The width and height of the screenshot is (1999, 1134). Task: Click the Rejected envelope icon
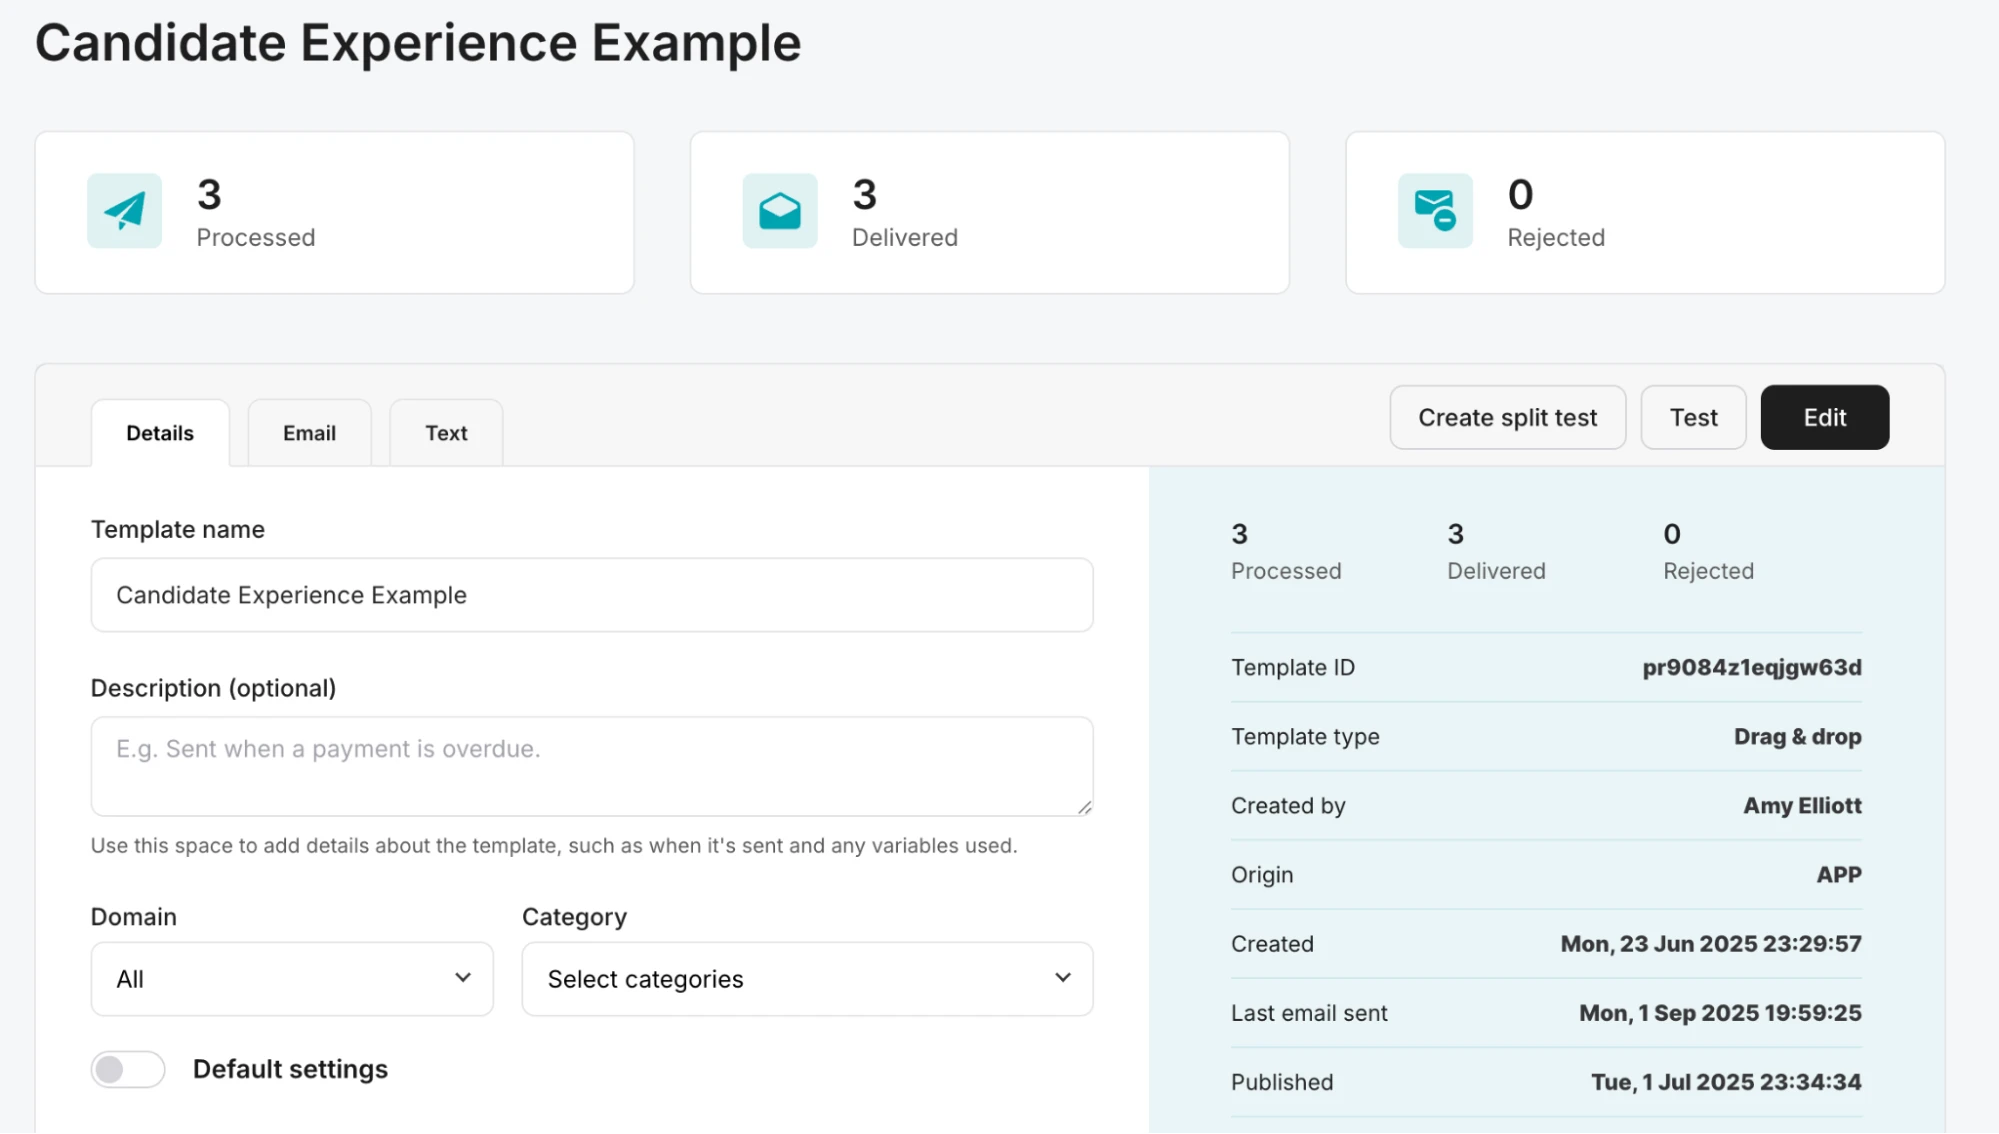[1435, 211]
